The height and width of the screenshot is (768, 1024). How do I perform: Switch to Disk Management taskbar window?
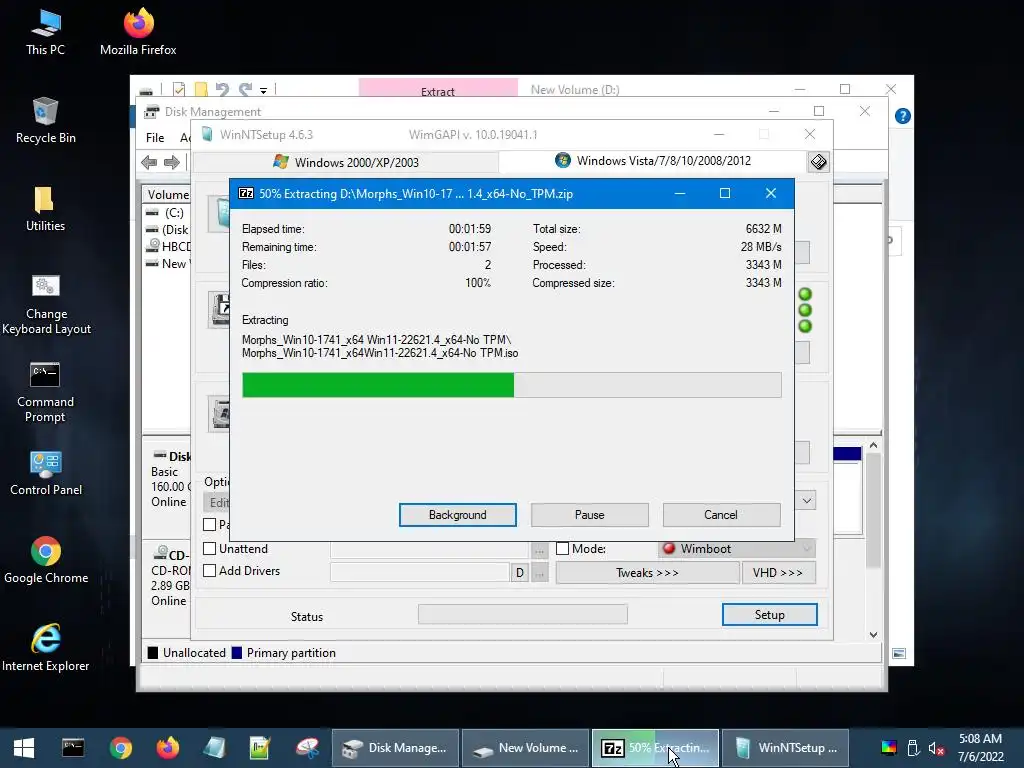pyautogui.click(x=395, y=748)
